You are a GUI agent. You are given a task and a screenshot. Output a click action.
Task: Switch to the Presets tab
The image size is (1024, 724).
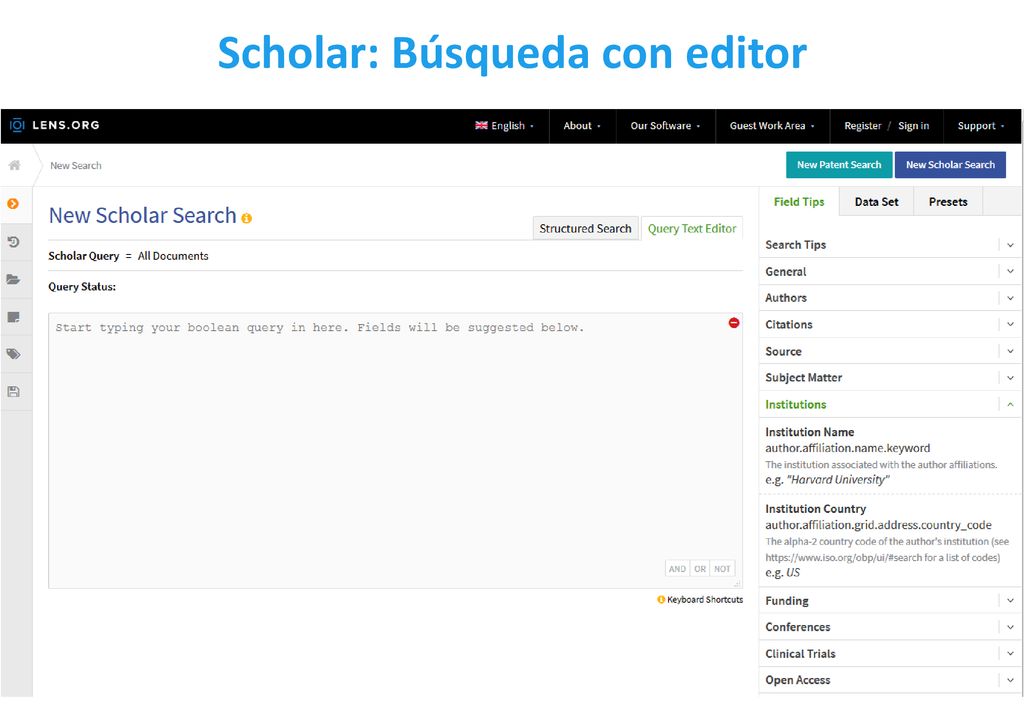[x=948, y=202]
